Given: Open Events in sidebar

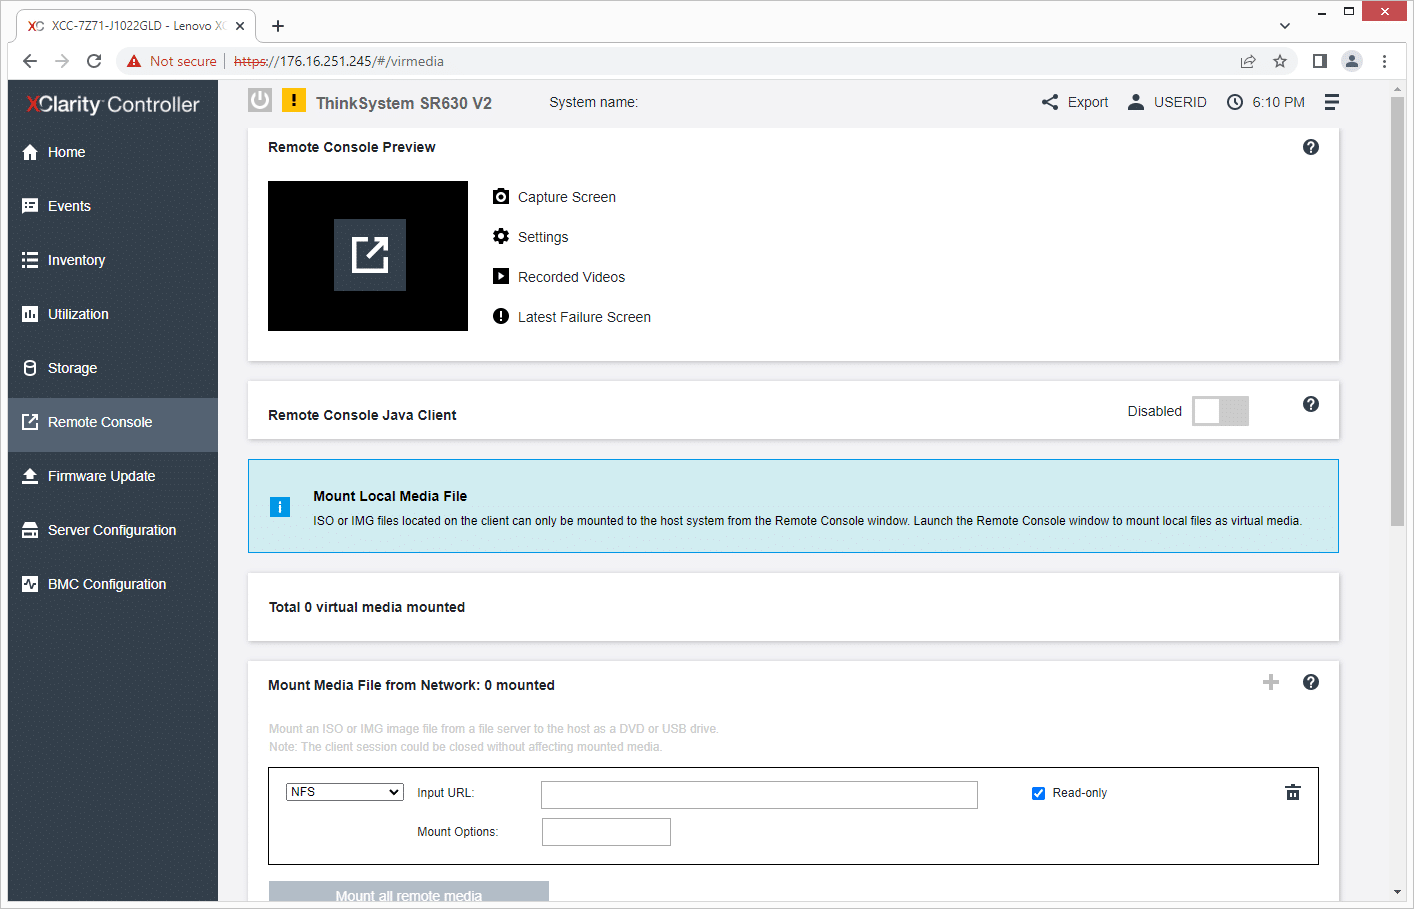Looking at the screenshot, I should tap(113, 206).
